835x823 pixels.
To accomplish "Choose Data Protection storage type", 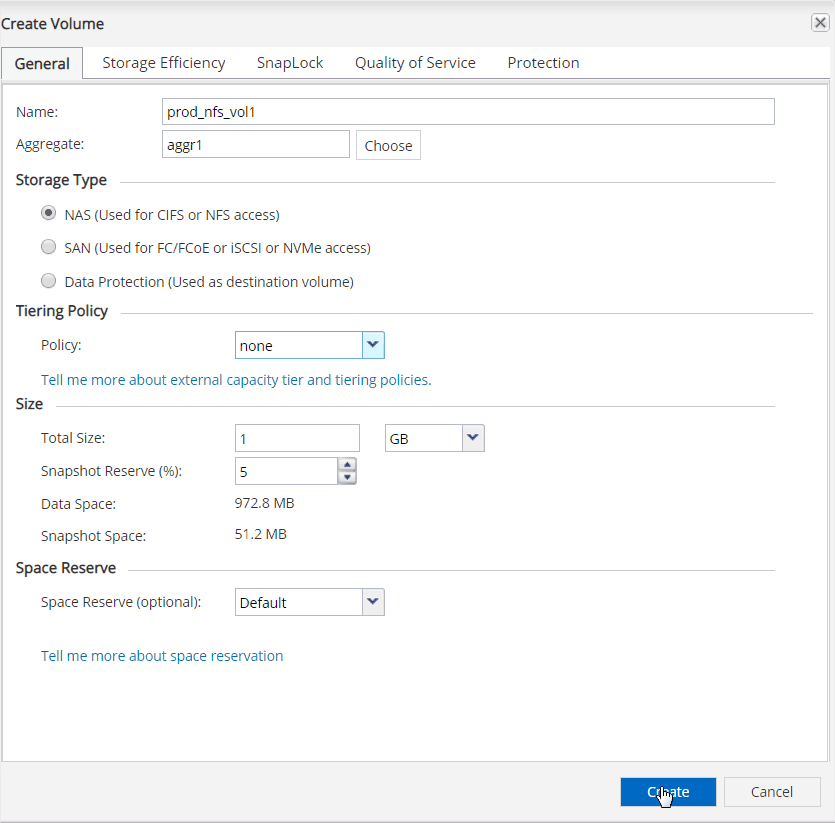I will click(x=48, y=281).
